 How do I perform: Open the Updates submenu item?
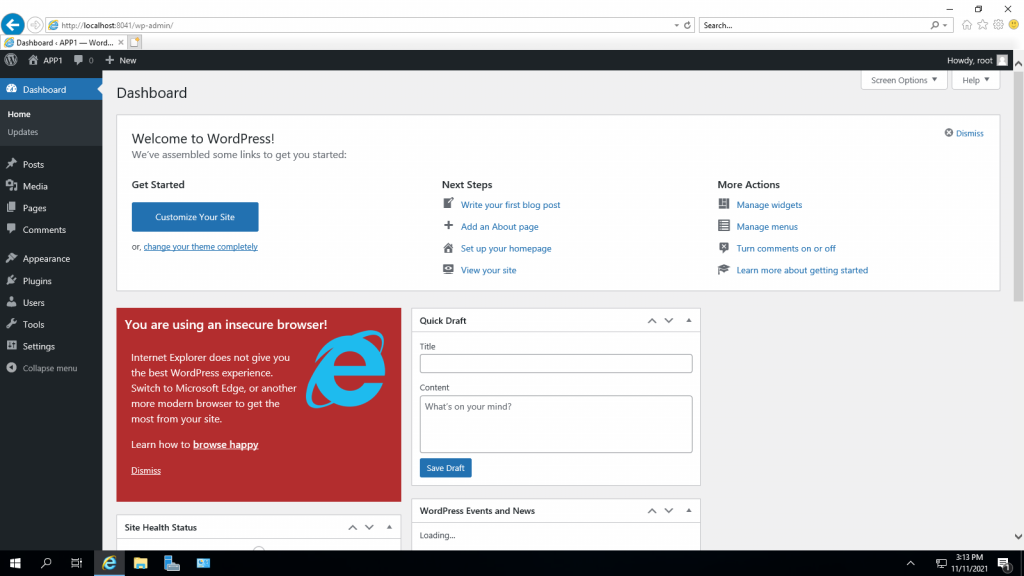[x=23, y=132]
